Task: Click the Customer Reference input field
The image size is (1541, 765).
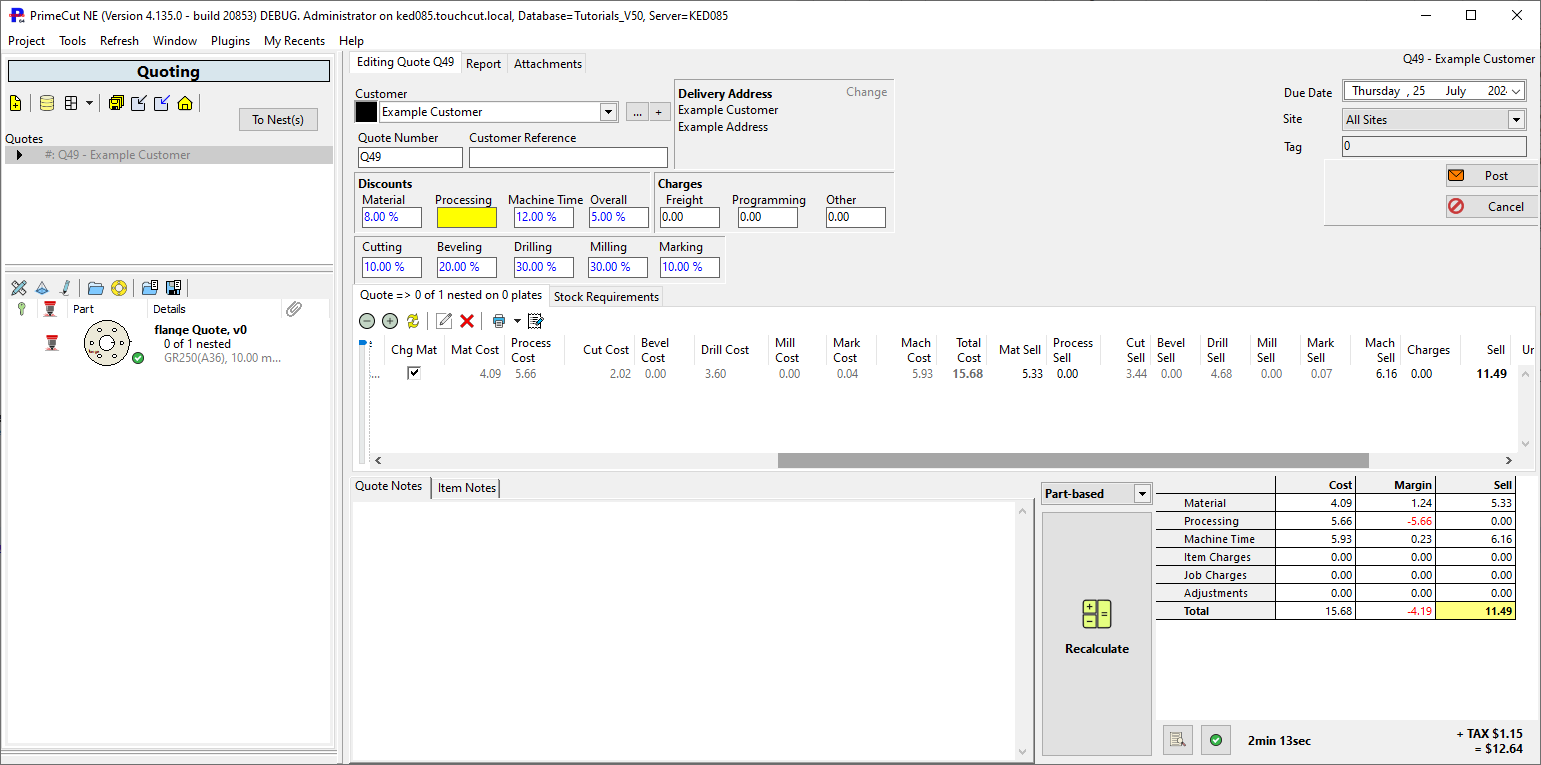Action: click(x=568, y=158)
